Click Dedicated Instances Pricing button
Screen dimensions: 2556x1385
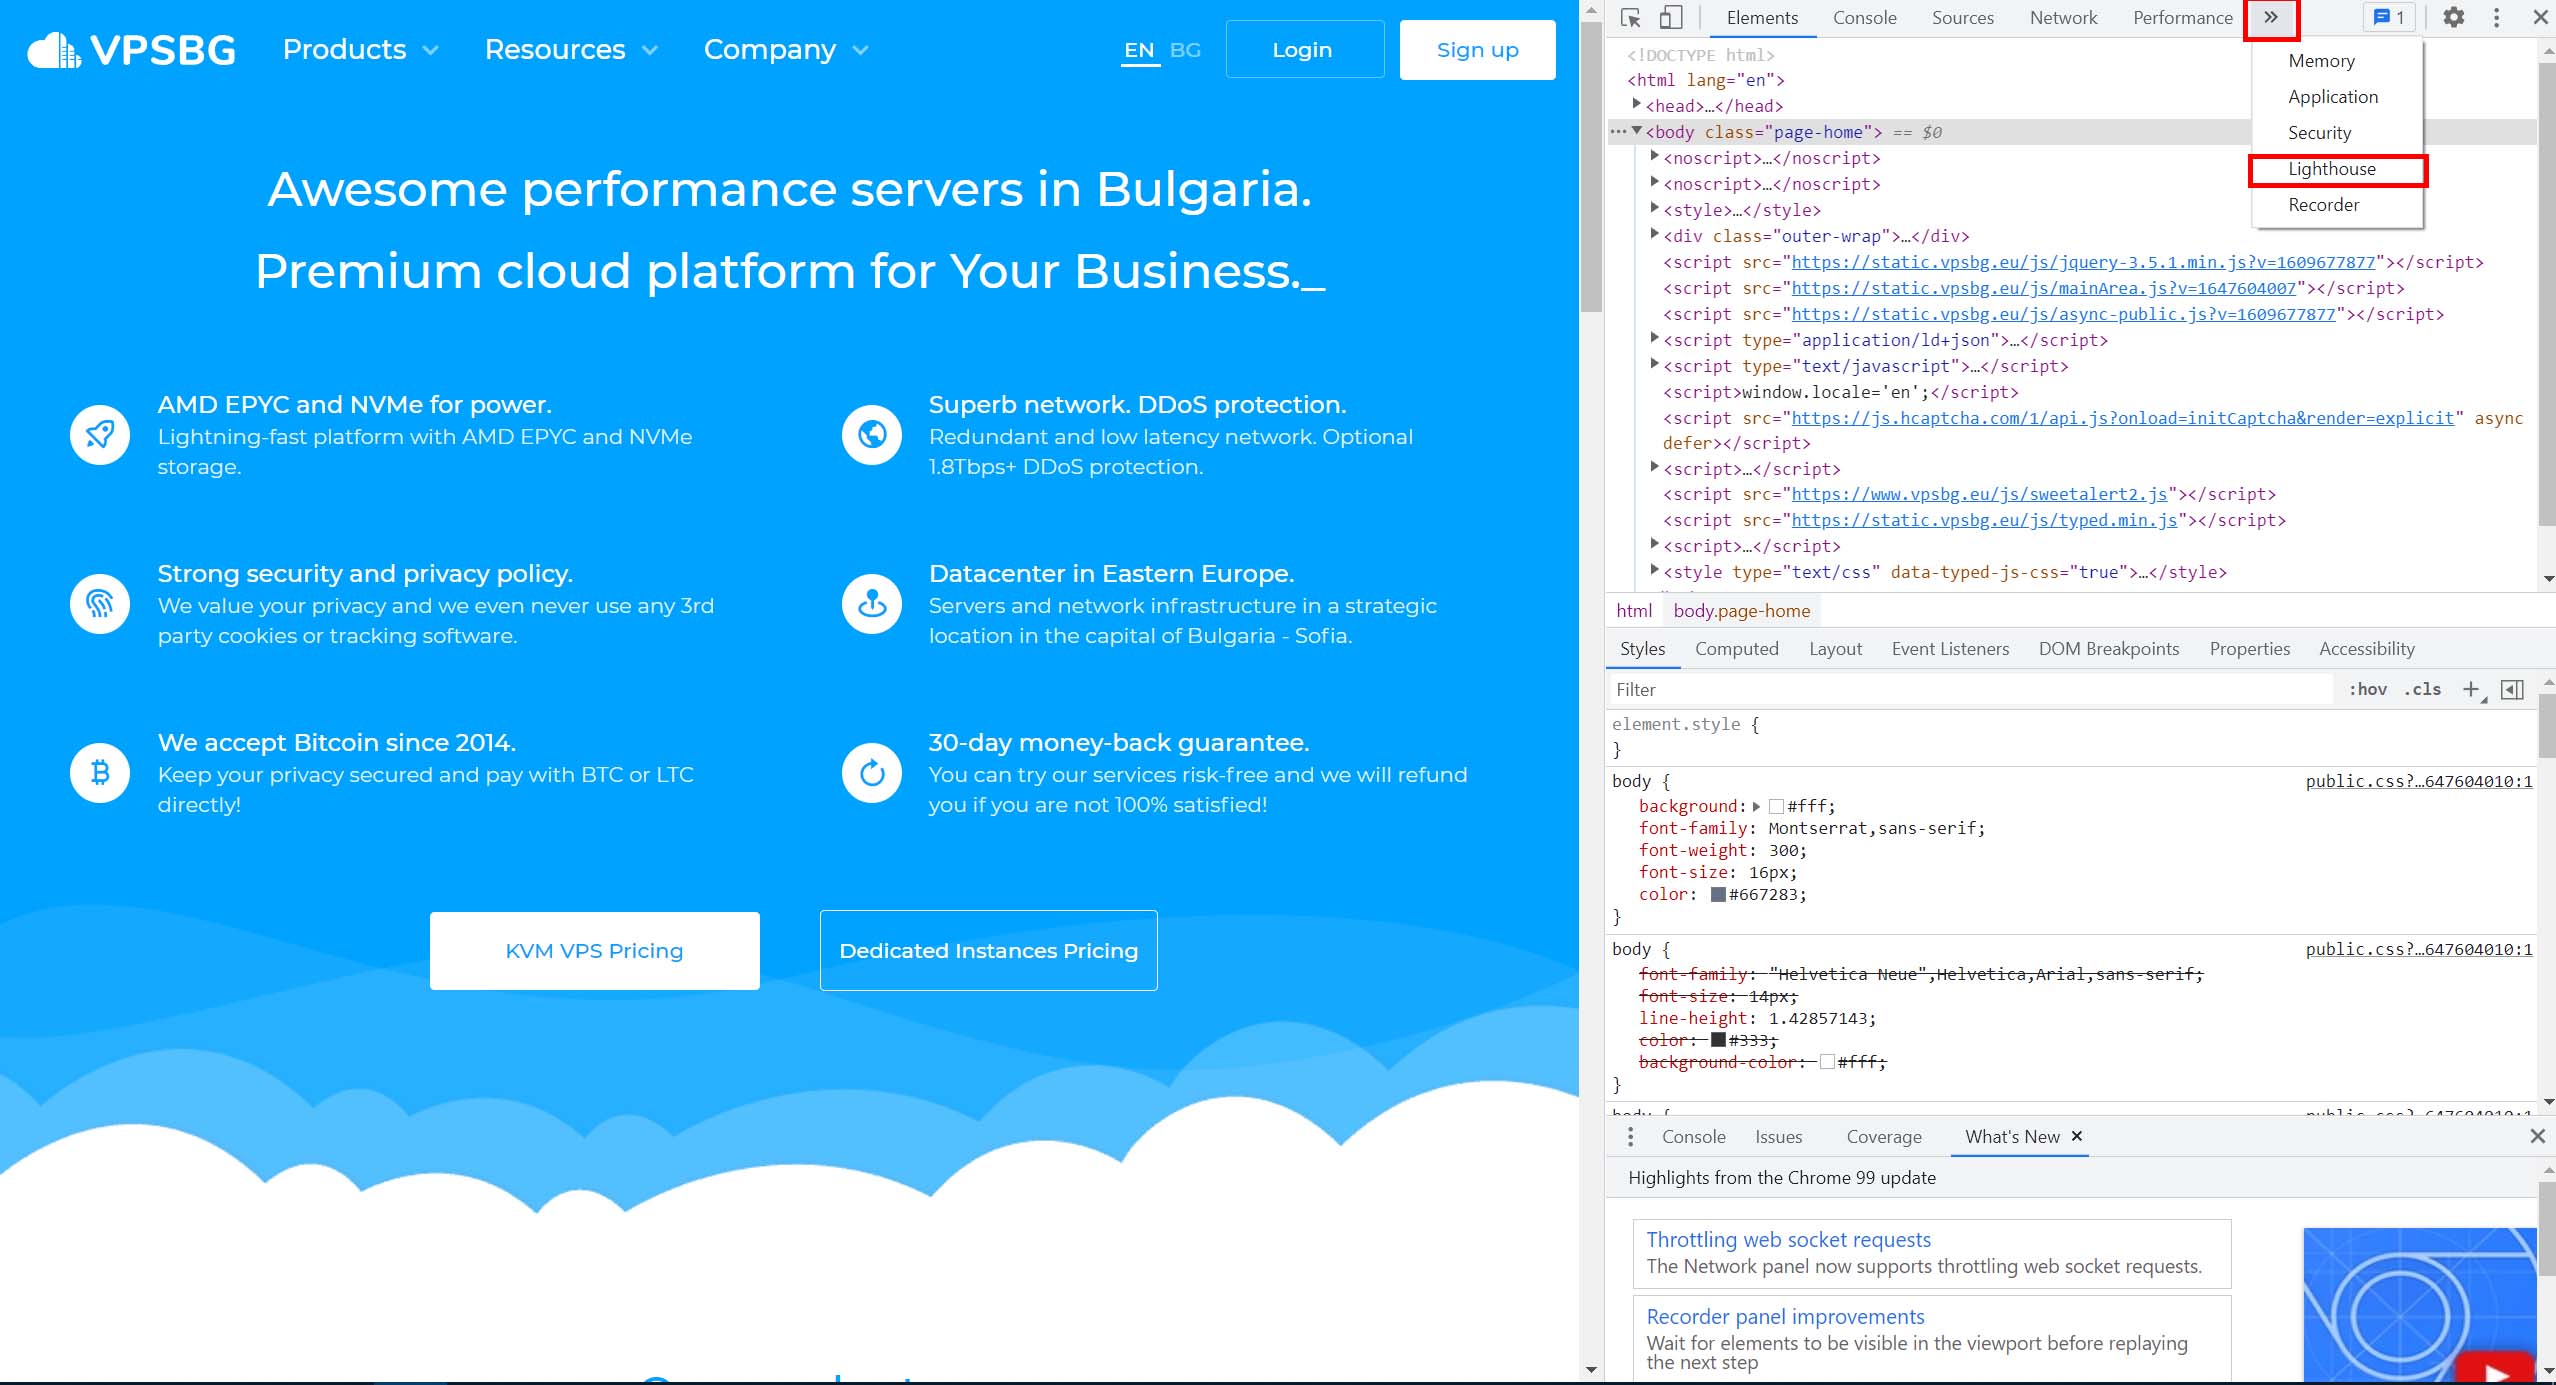coord(988,951)
